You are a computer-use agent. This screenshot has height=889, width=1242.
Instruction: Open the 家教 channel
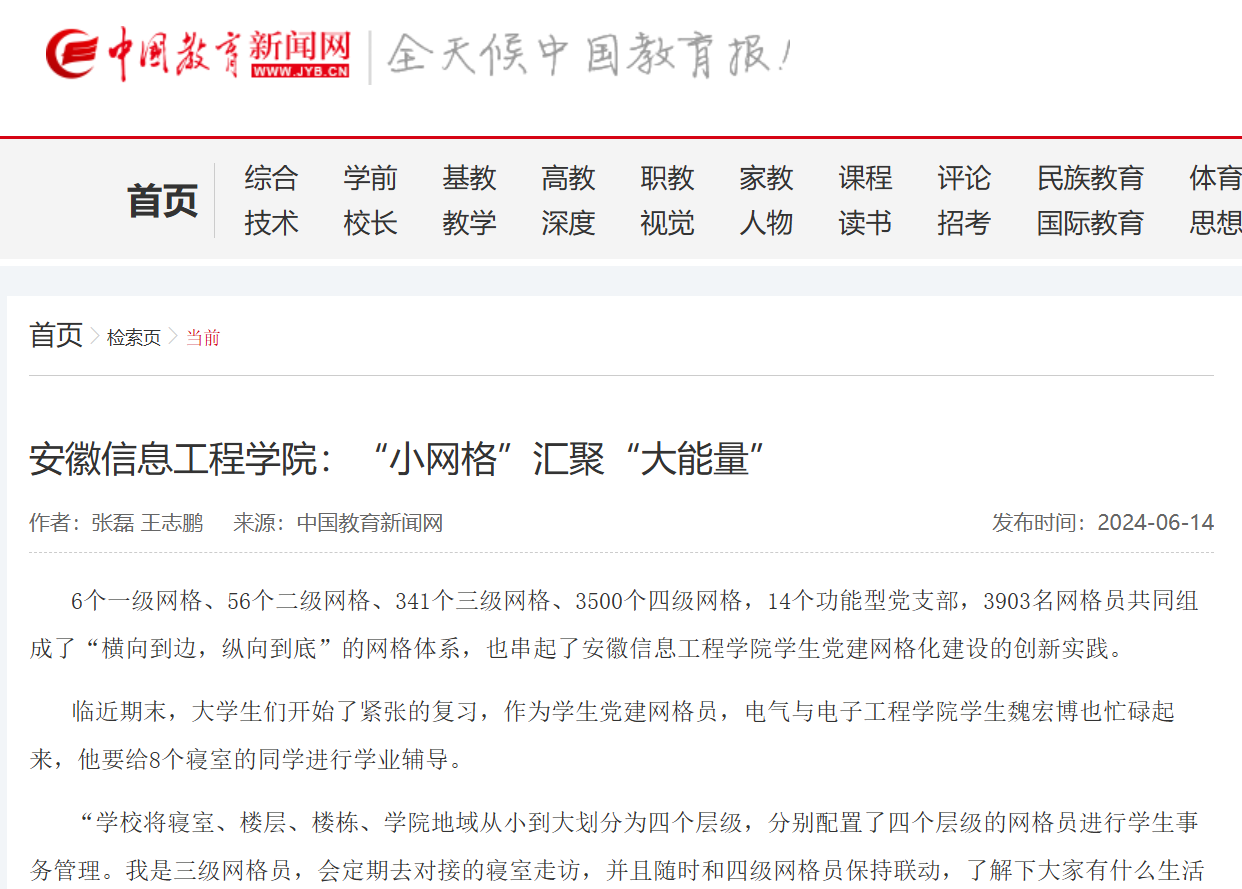(x=766, y=178)
